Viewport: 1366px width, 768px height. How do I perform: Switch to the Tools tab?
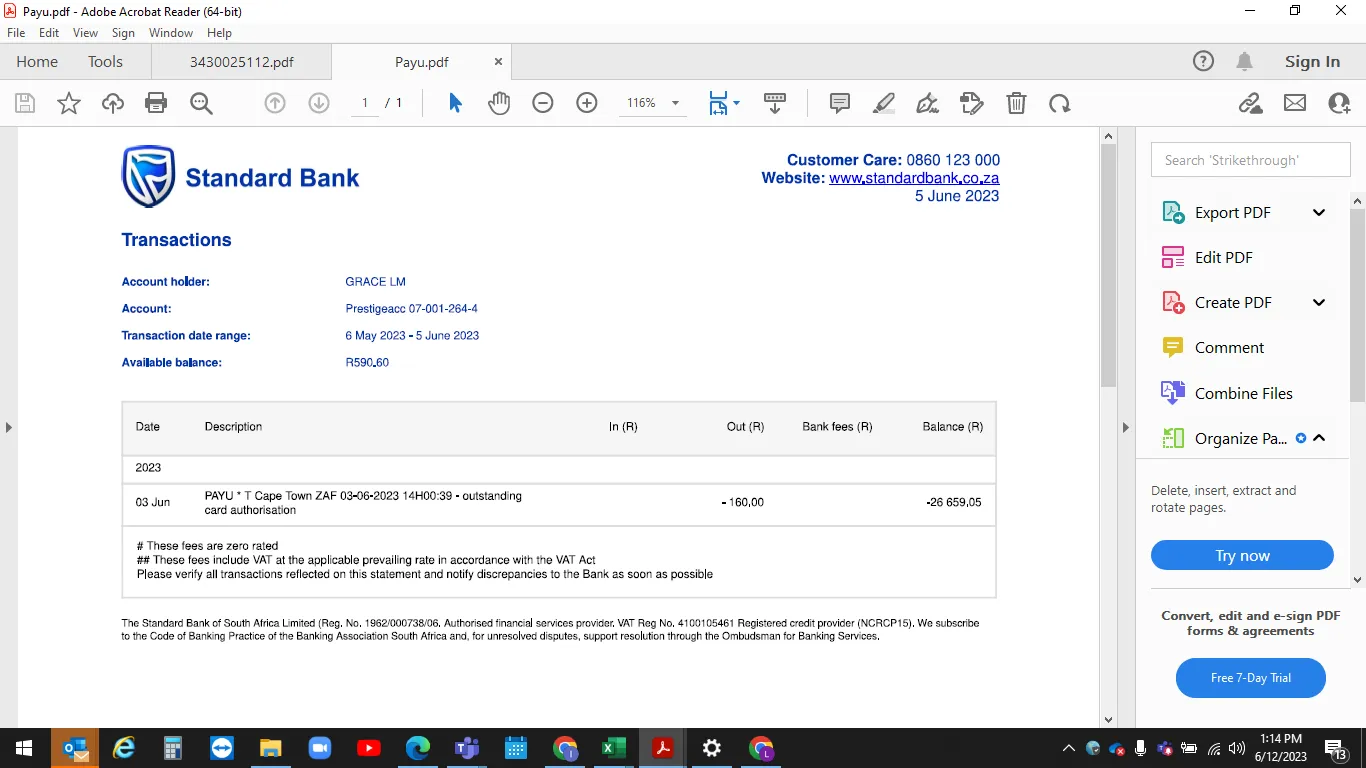tap(105, 61)
